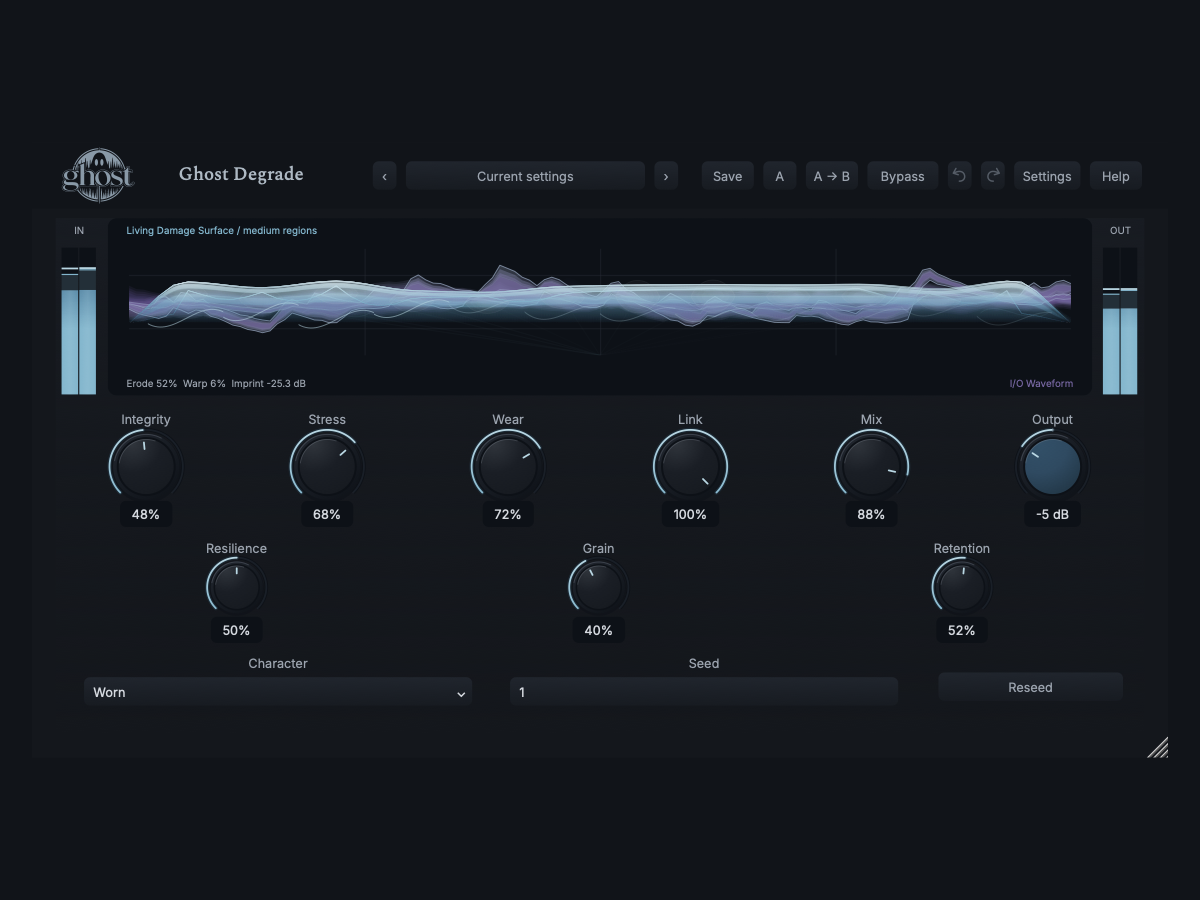Open the Settings menu
The height and width of the screenshot is (900, 1200).
click(1047, 176)
